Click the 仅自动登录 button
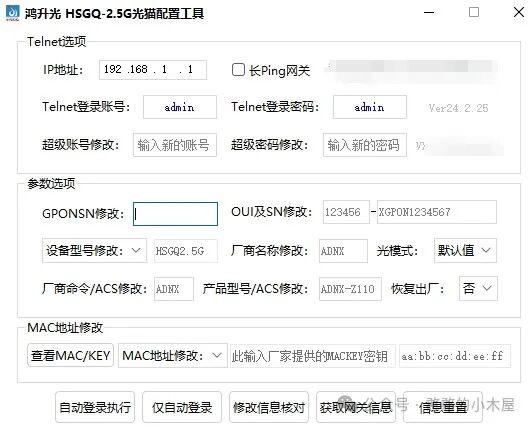Screen dimensions: 532x426 (x=182, y=407)
